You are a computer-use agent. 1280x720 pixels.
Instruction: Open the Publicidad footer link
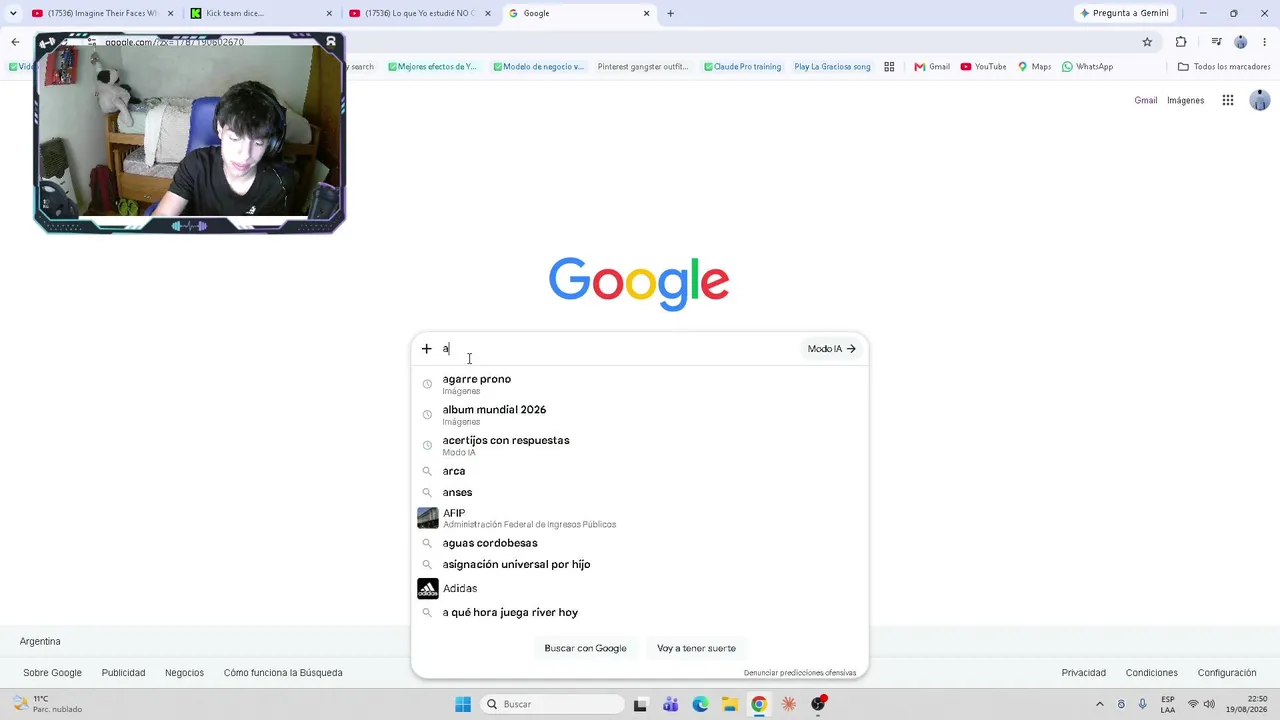tap(123, 673)
